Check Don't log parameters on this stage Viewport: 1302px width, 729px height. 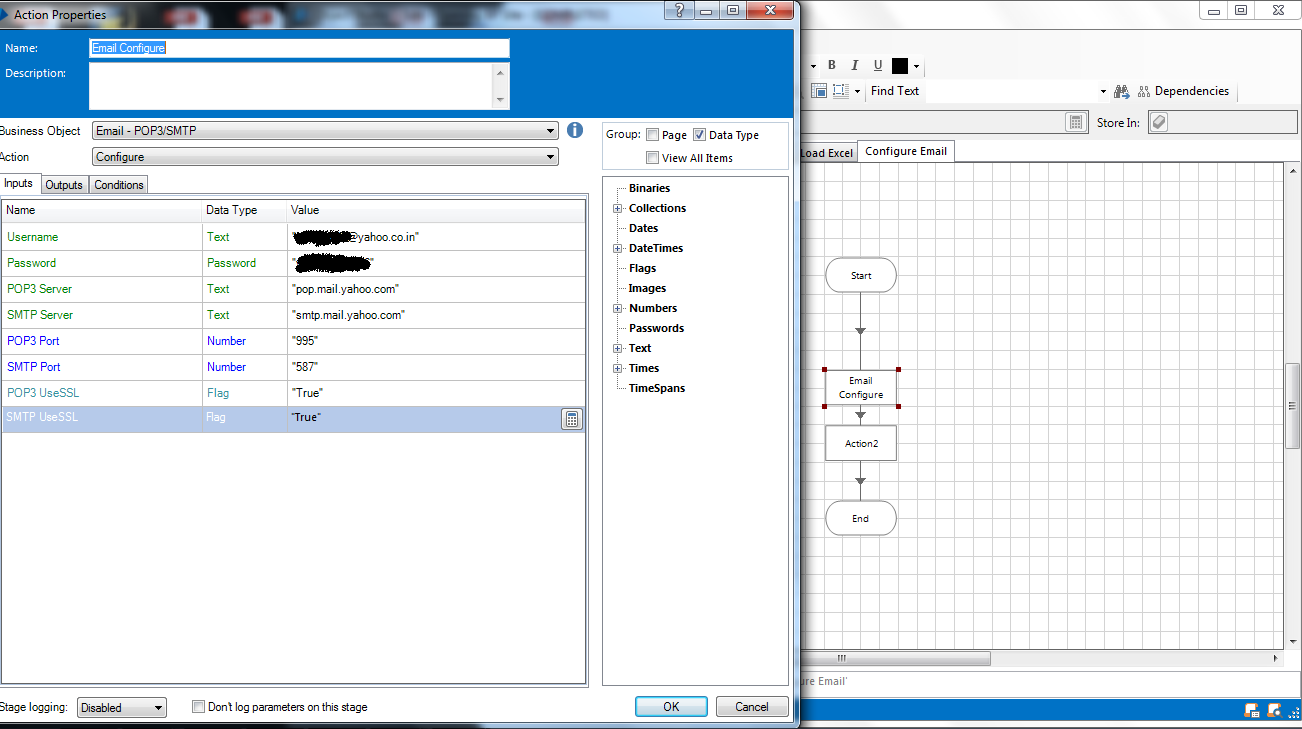tap(198, 707)
